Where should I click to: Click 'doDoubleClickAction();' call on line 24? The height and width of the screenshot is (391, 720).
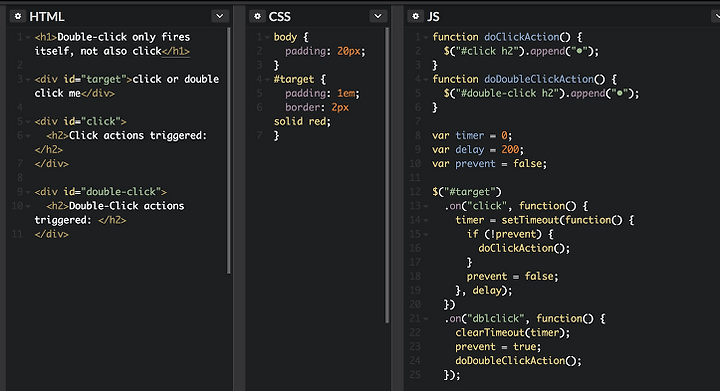pyautogui.click(x=518, y=361)
